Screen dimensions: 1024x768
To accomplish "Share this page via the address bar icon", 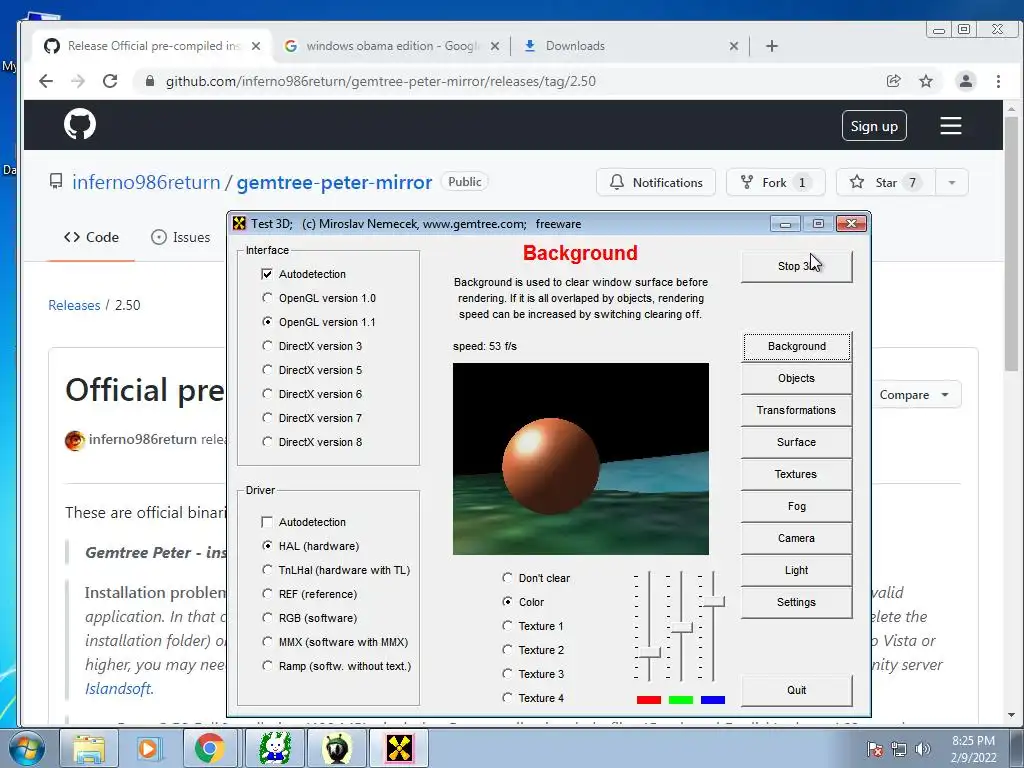I will click(x=893, y=81).
